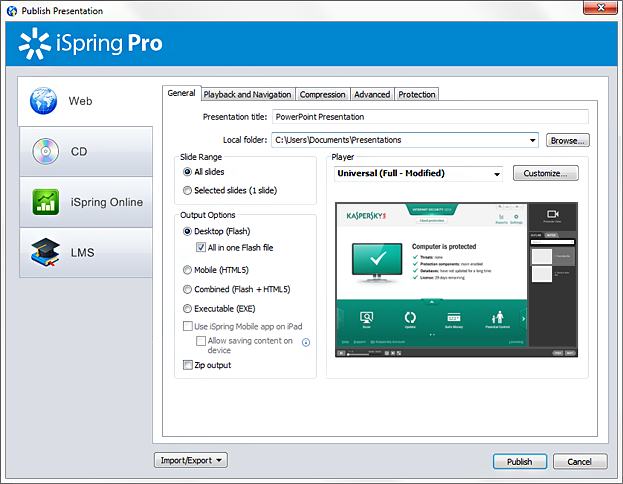The height and width of the screenshot is (484, 623).
Task: Select the Selected slides (1 slide) option
Action: pos(187,190)
